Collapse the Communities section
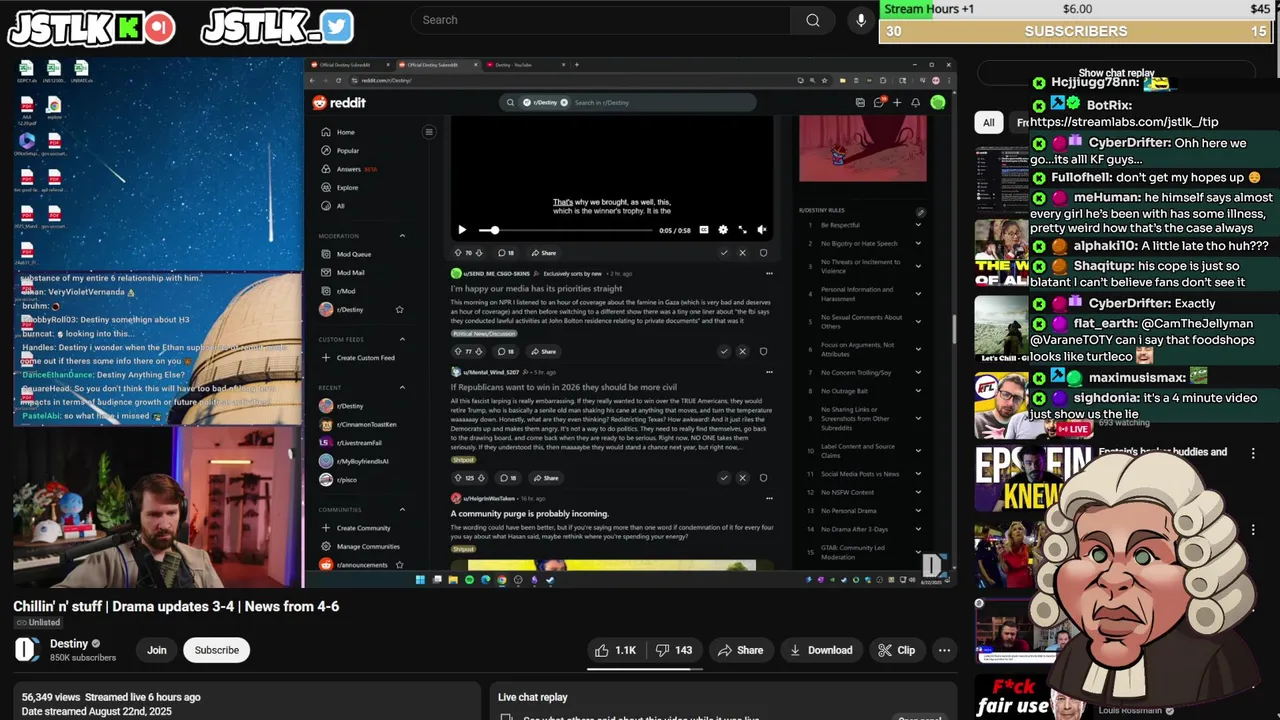 (x=402, y=509)
